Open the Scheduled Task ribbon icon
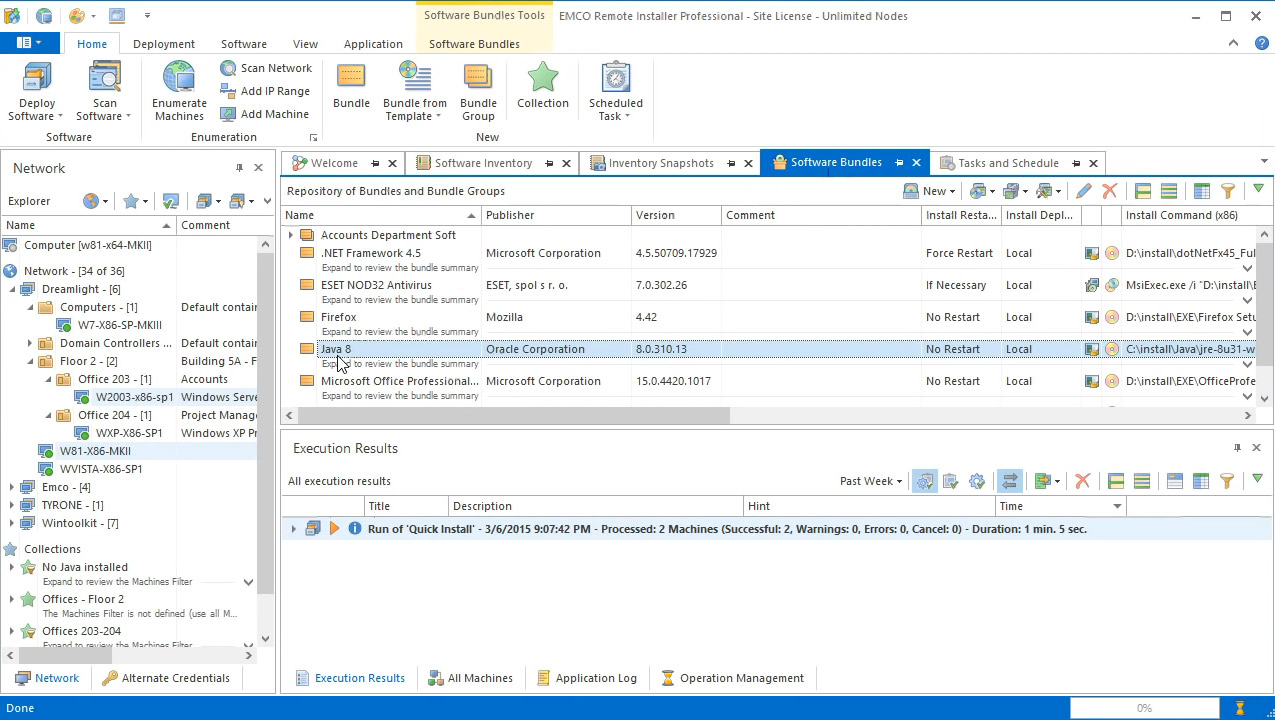The width and height of the screenshot is (1275, 720). [615, 80]
